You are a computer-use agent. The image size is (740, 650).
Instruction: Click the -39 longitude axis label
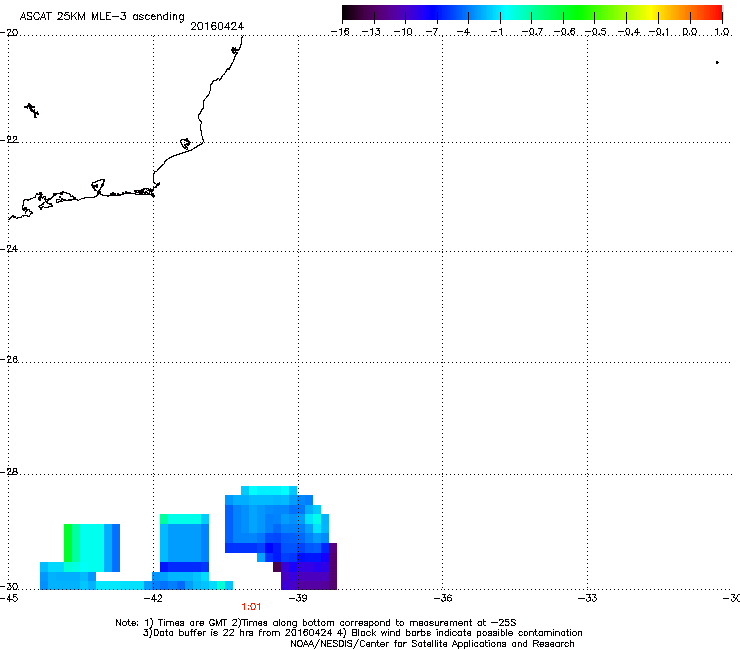pyautogui.click(x=298, y=598)
